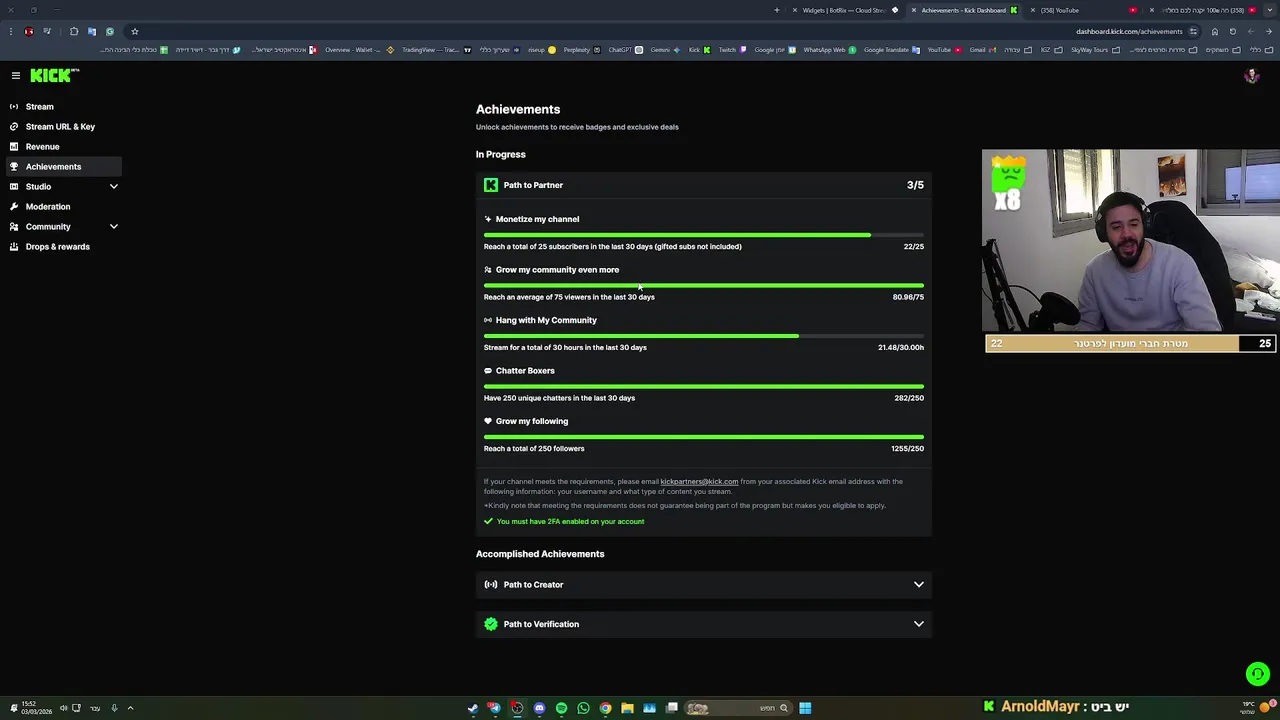Click Monetize my channel progress bar

704,235
